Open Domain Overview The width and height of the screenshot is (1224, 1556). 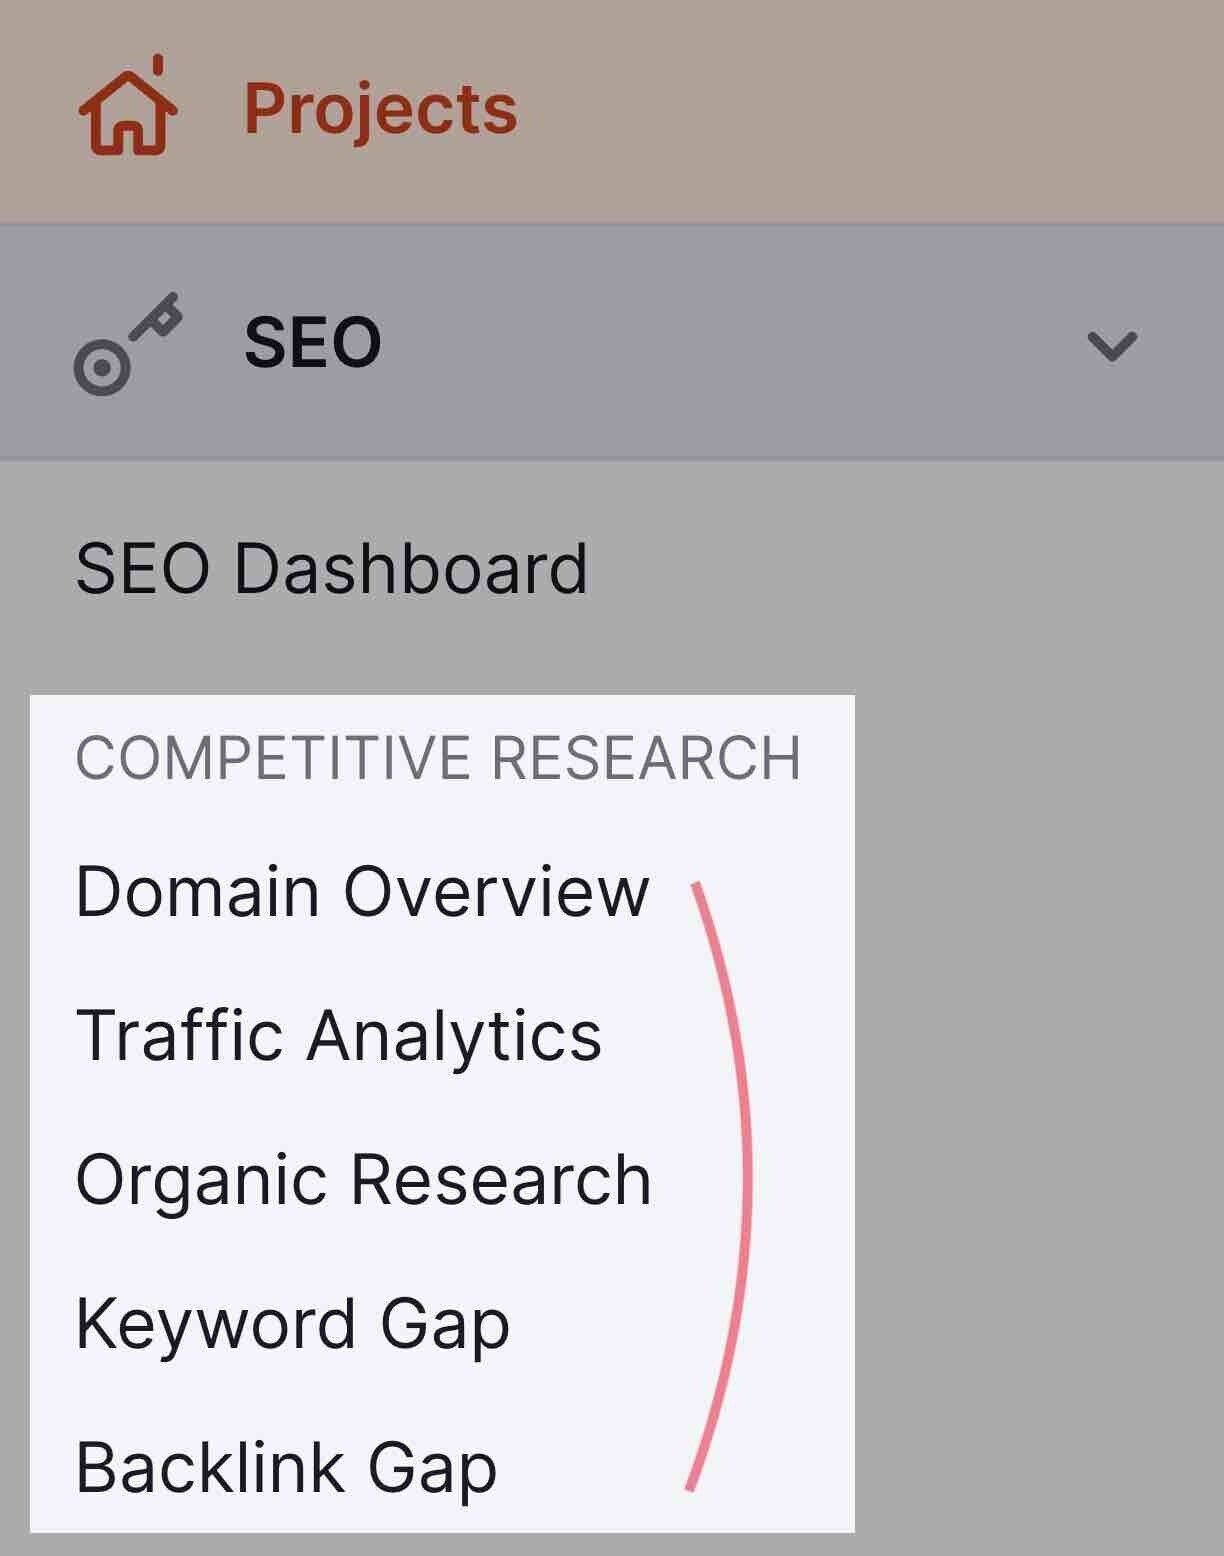point(363,890)
